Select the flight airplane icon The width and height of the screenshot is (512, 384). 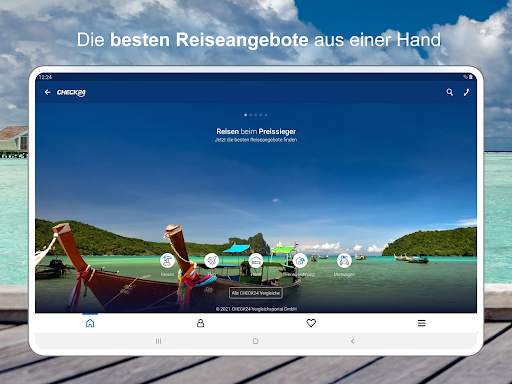211,260
